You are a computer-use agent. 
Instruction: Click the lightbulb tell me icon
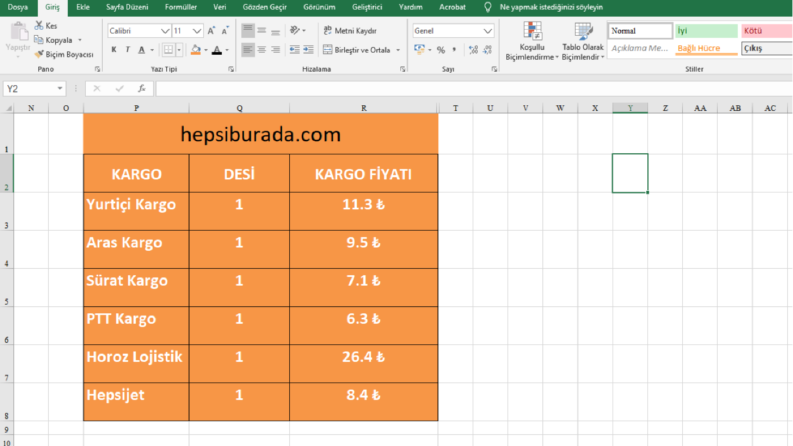click(488, 7)
